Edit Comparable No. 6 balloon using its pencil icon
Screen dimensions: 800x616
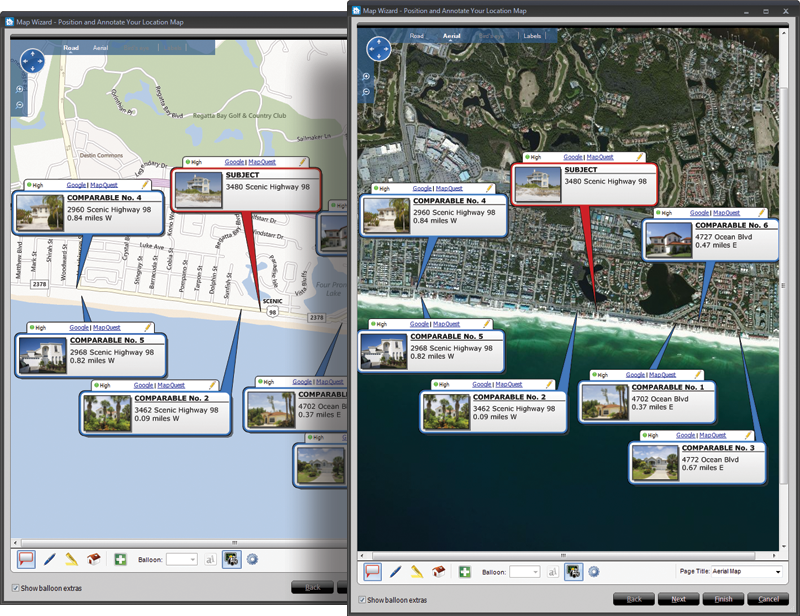pos(762,213)
